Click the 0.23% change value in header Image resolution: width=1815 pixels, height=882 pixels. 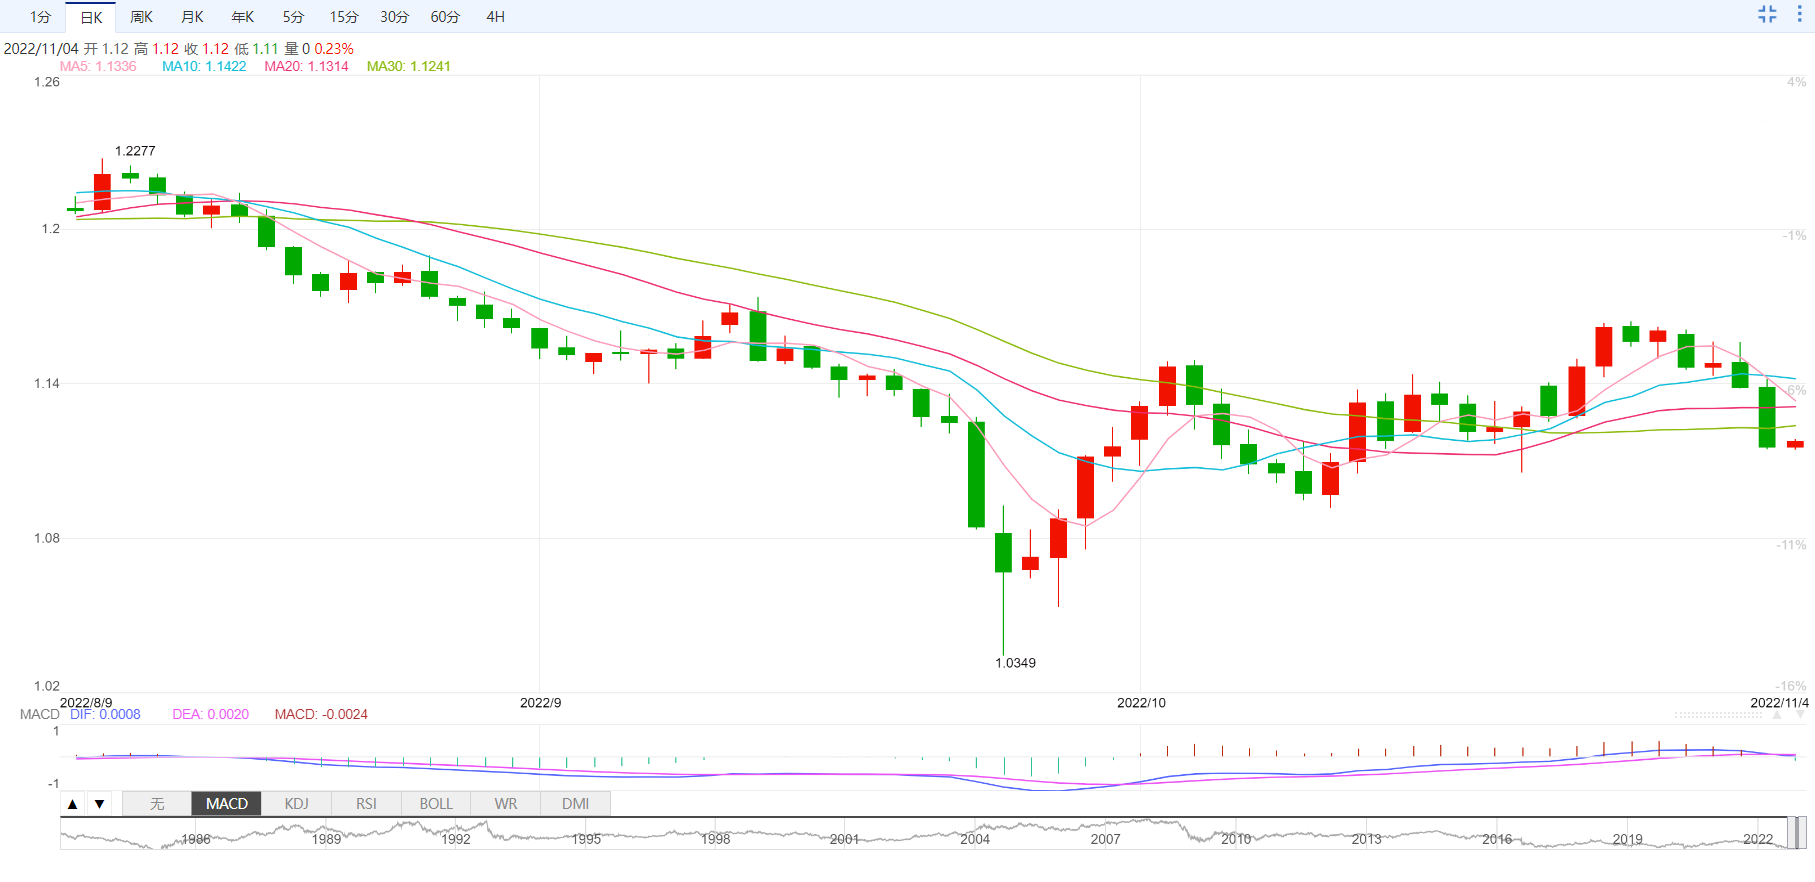(334, 48)
